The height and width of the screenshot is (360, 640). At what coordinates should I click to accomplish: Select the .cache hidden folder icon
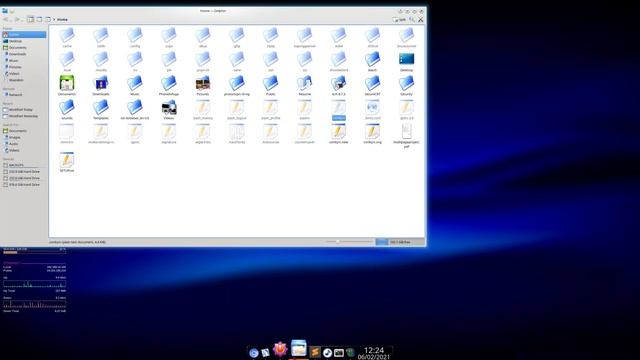pos(67,36)
